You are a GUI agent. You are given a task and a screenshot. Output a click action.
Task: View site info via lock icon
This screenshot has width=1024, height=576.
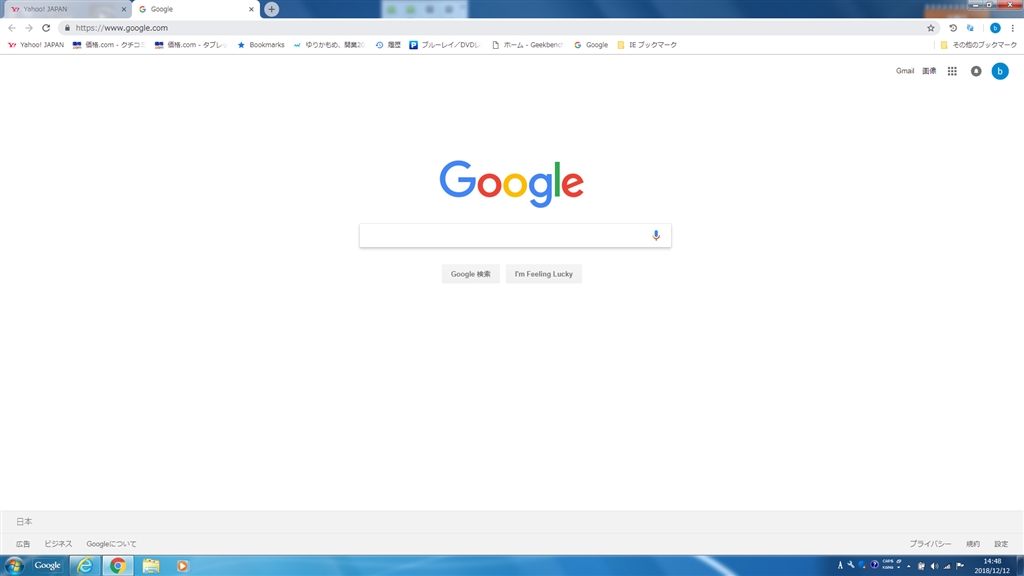[x=67, y=28]
